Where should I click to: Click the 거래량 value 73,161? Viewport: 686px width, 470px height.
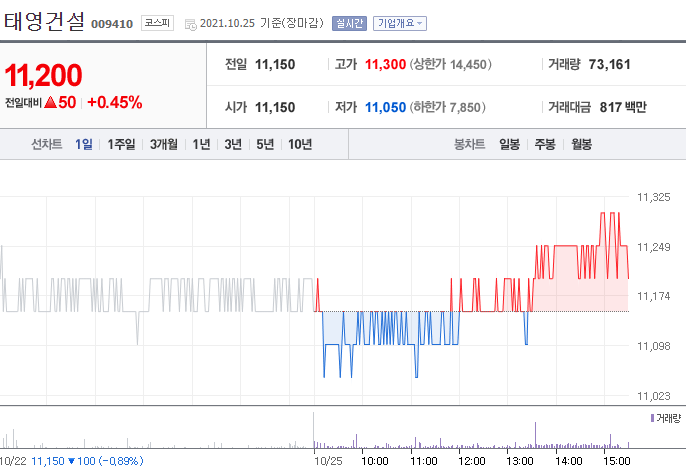pos(609,64)
